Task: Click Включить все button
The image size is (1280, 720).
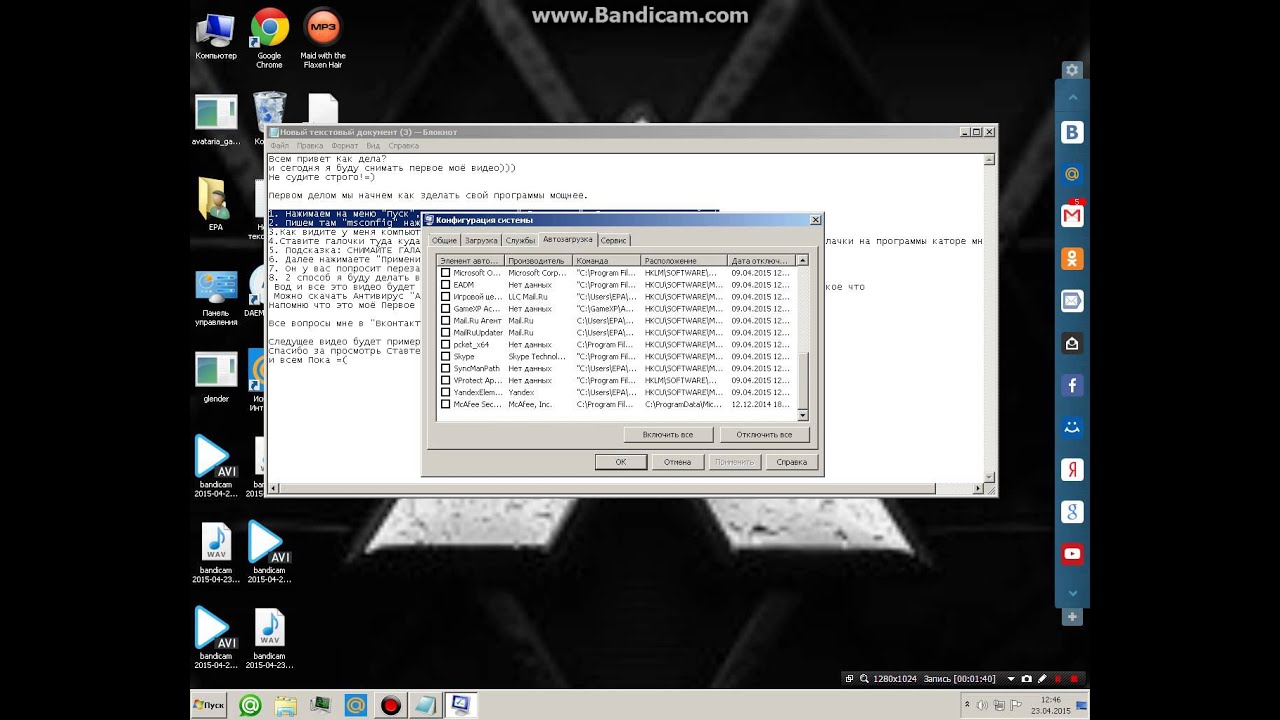Action: [x=668, y=435]
